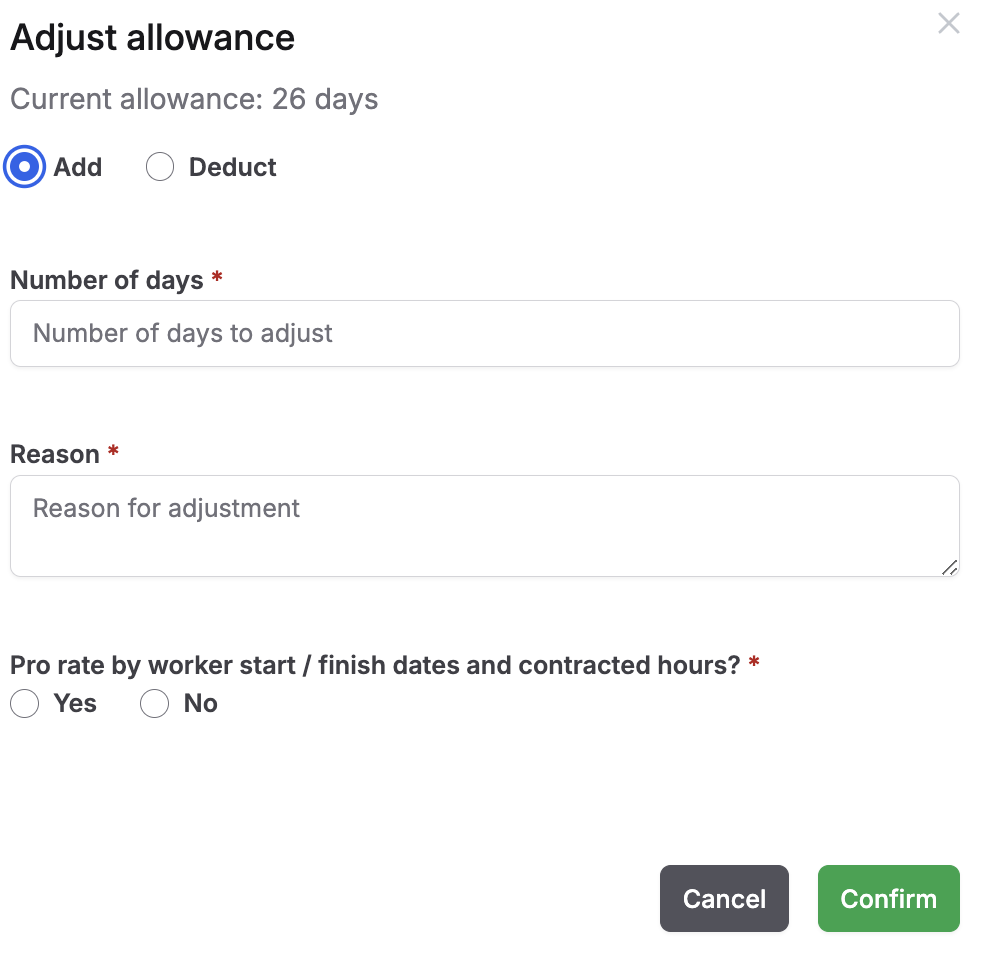This screenshot has height=960, width=982.
Task: Abort the allowance change via Cancel
Action: (724, 898)
